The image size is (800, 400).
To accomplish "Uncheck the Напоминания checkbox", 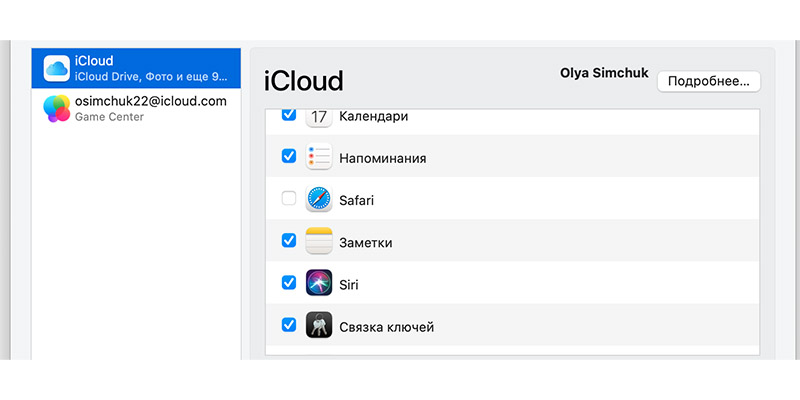I will 289,156.
